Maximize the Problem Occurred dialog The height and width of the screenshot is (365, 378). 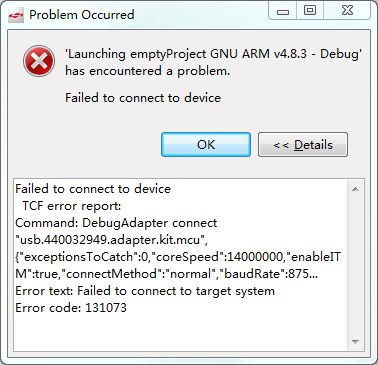(310, 11)
